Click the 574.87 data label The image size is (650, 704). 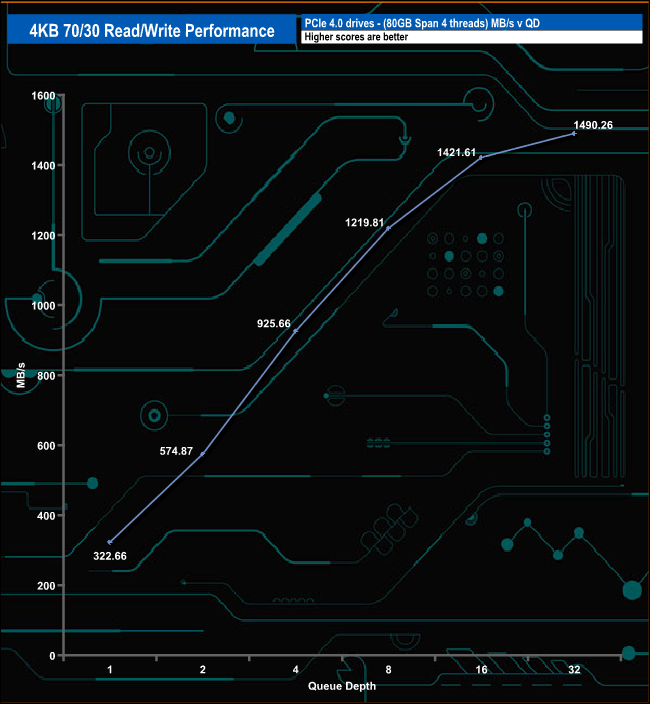tap(176, 451)
